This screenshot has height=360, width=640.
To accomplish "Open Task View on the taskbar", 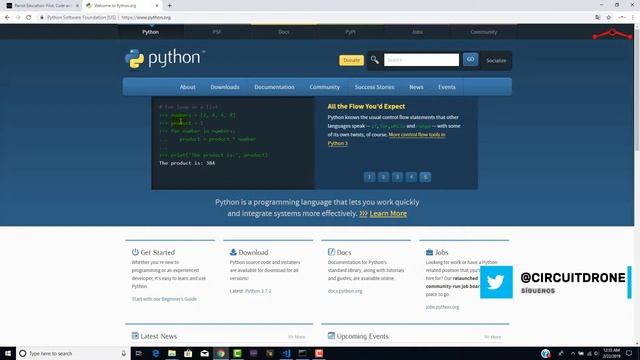I will 139,353.
